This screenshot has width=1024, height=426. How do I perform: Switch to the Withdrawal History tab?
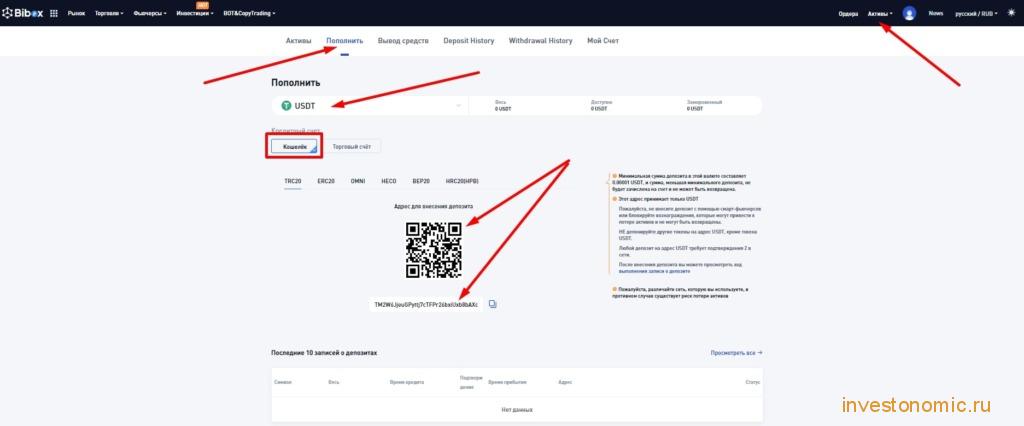541,41
